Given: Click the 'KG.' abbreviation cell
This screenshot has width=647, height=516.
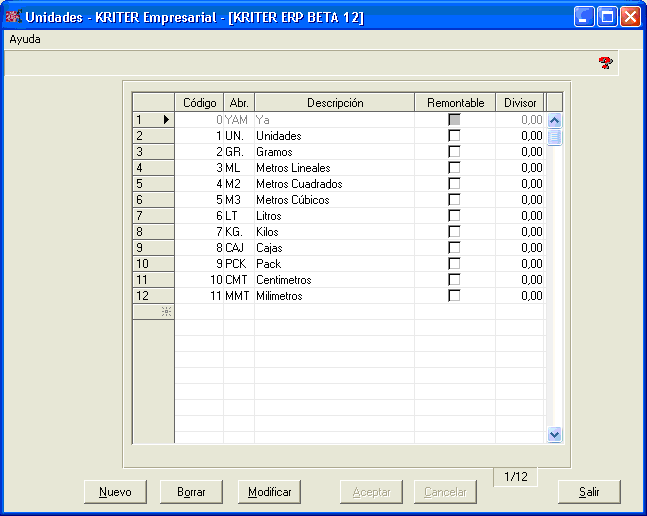Looking at the screenshot, I should tap(239, 232).
